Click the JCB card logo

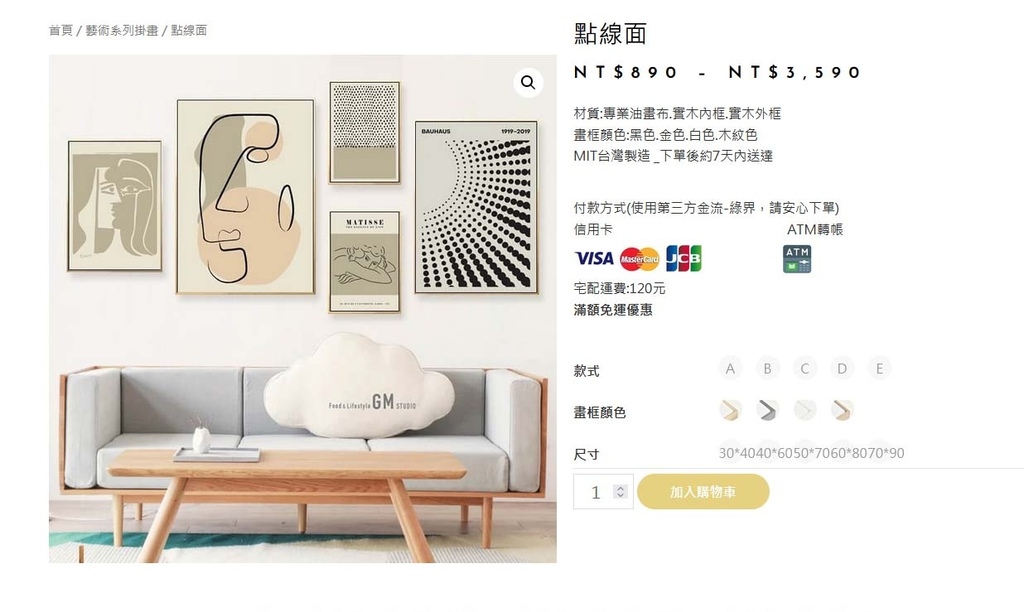684,259
